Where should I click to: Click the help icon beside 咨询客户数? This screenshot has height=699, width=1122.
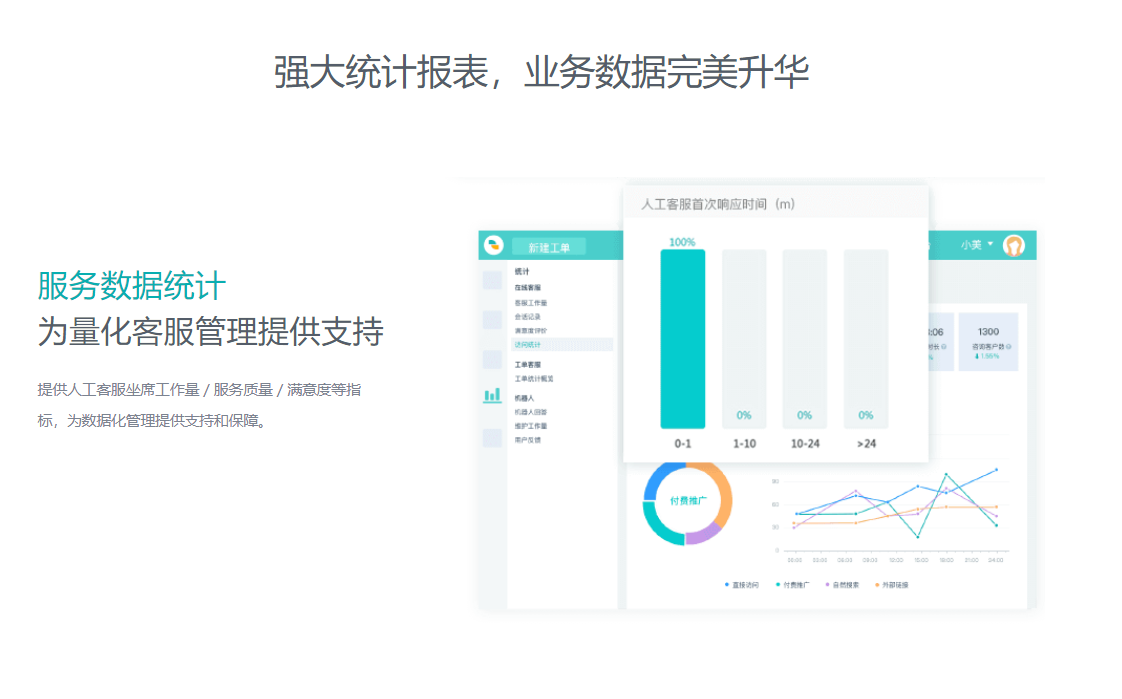tap(1009, 346)
